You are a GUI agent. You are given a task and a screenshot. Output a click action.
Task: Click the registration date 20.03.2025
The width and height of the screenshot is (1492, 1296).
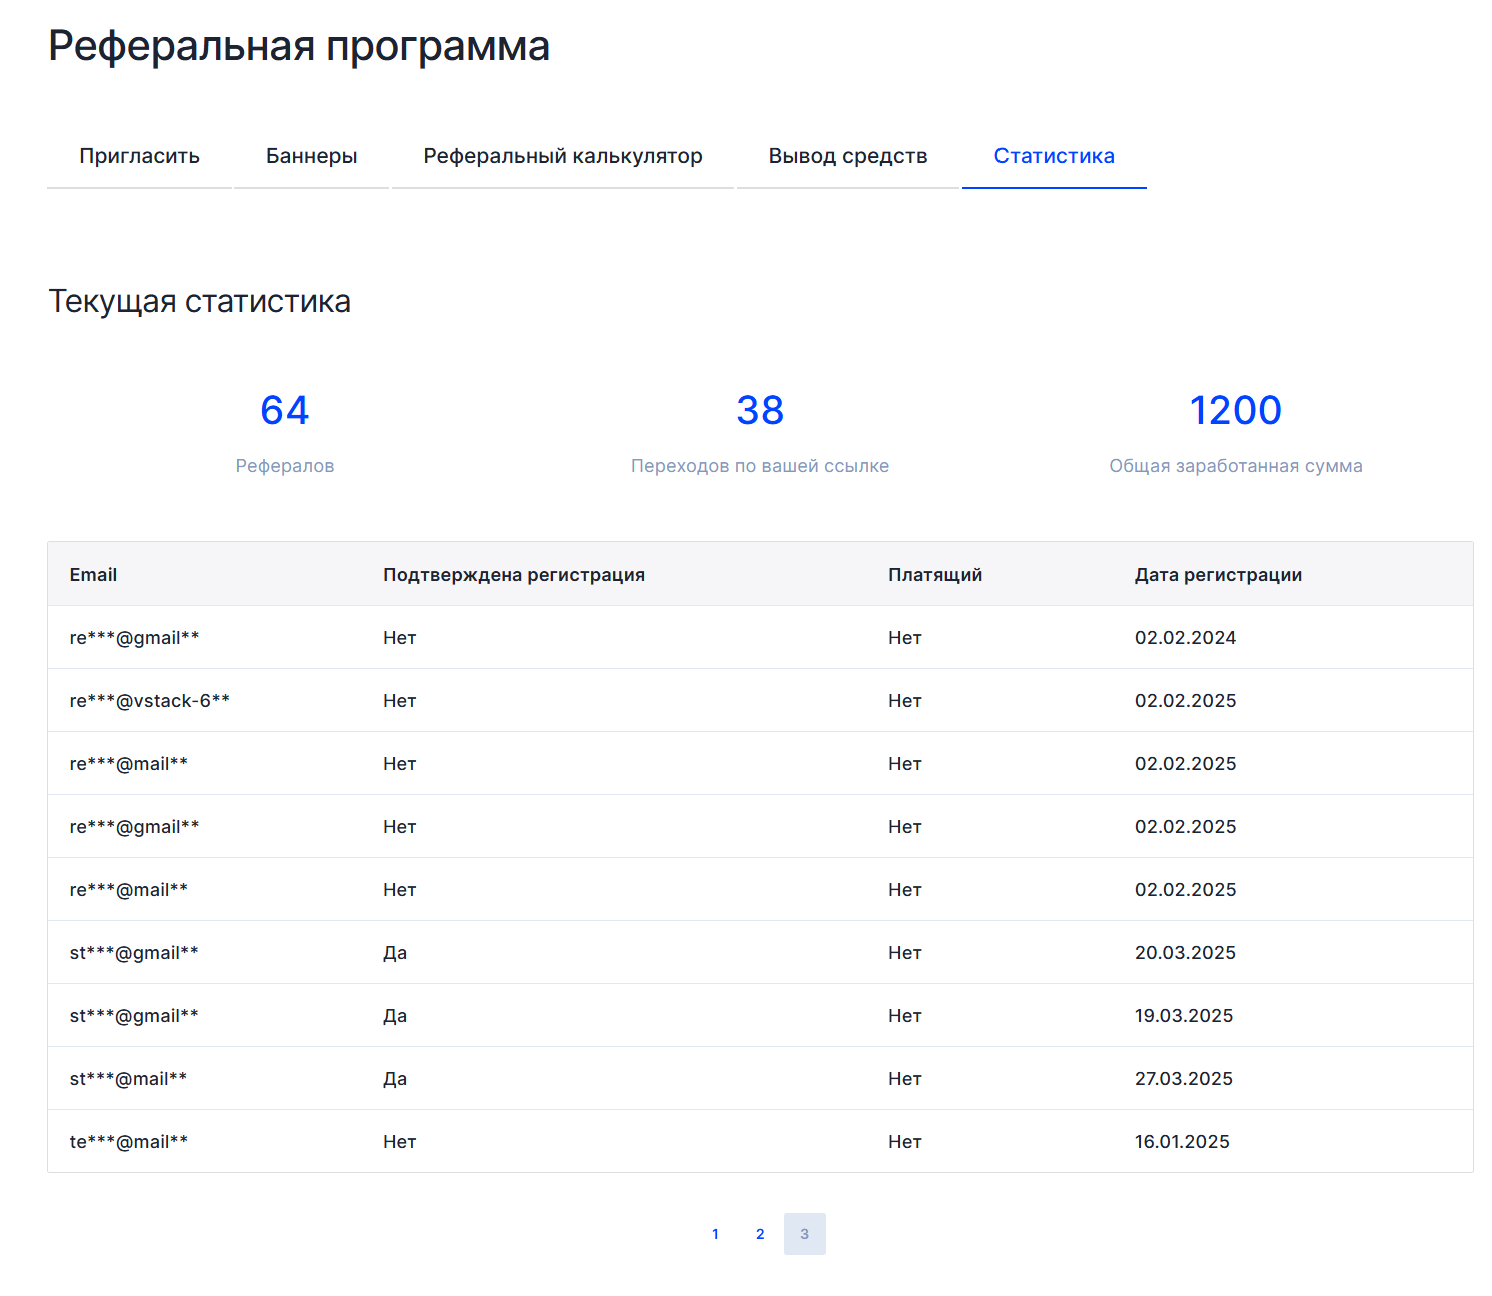[x=1185, y=953]
